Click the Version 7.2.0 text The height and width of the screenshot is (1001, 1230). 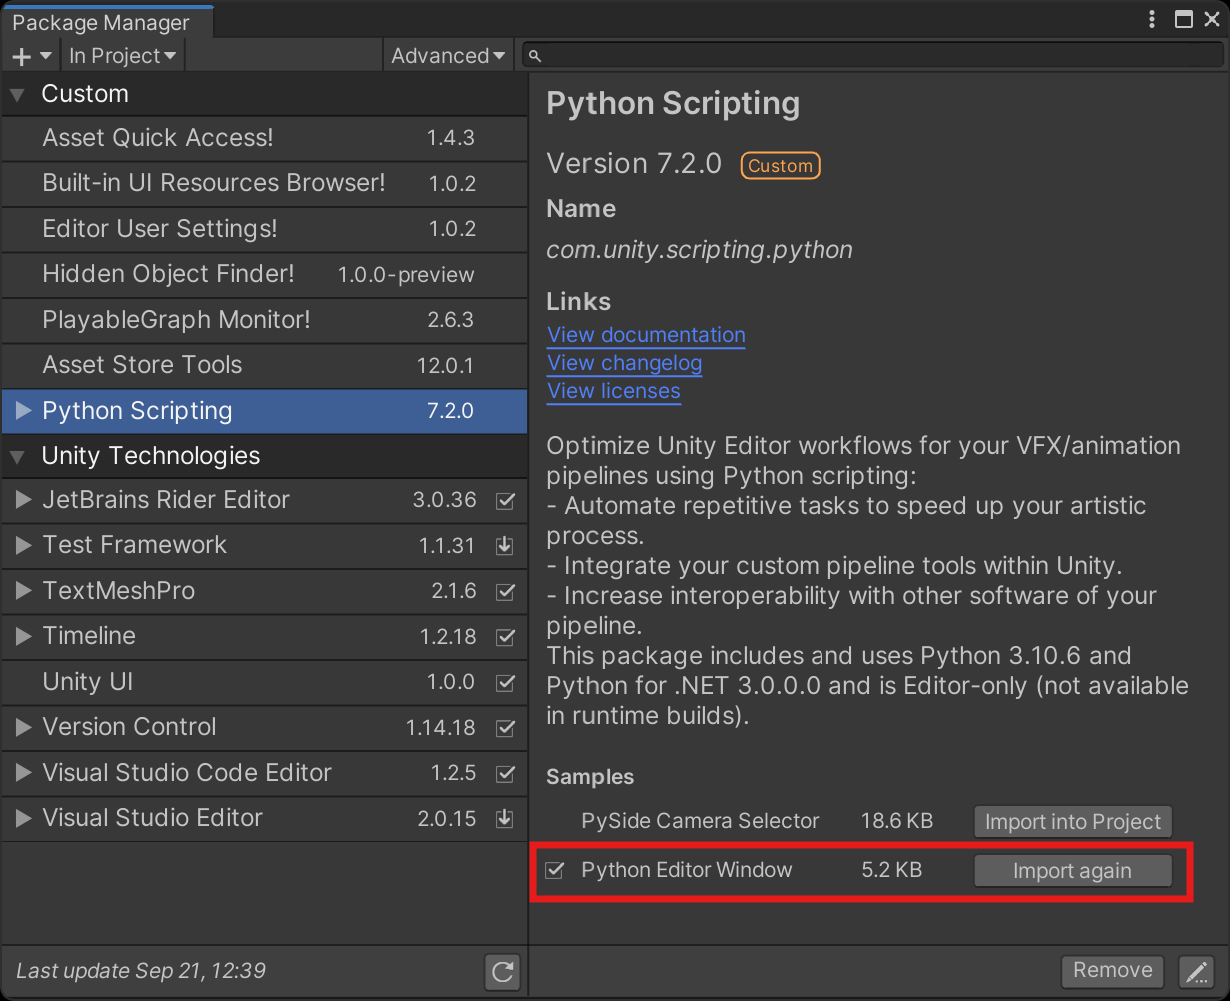[634, 164]
